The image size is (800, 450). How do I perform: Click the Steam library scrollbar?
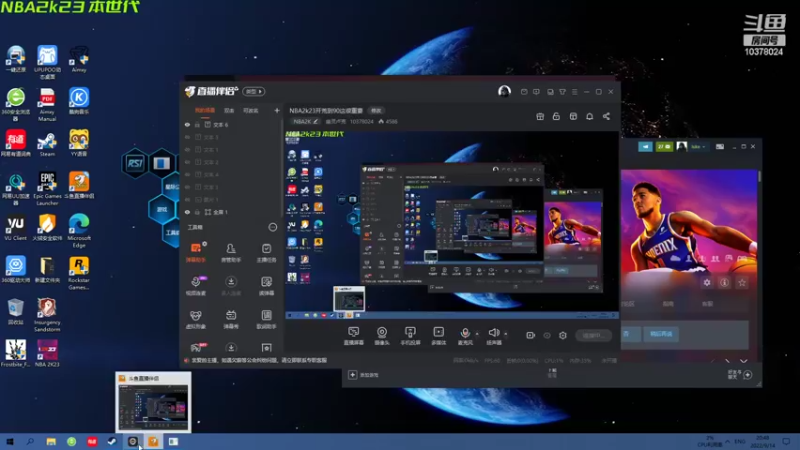pyautogui.click(x=760, y=177)
